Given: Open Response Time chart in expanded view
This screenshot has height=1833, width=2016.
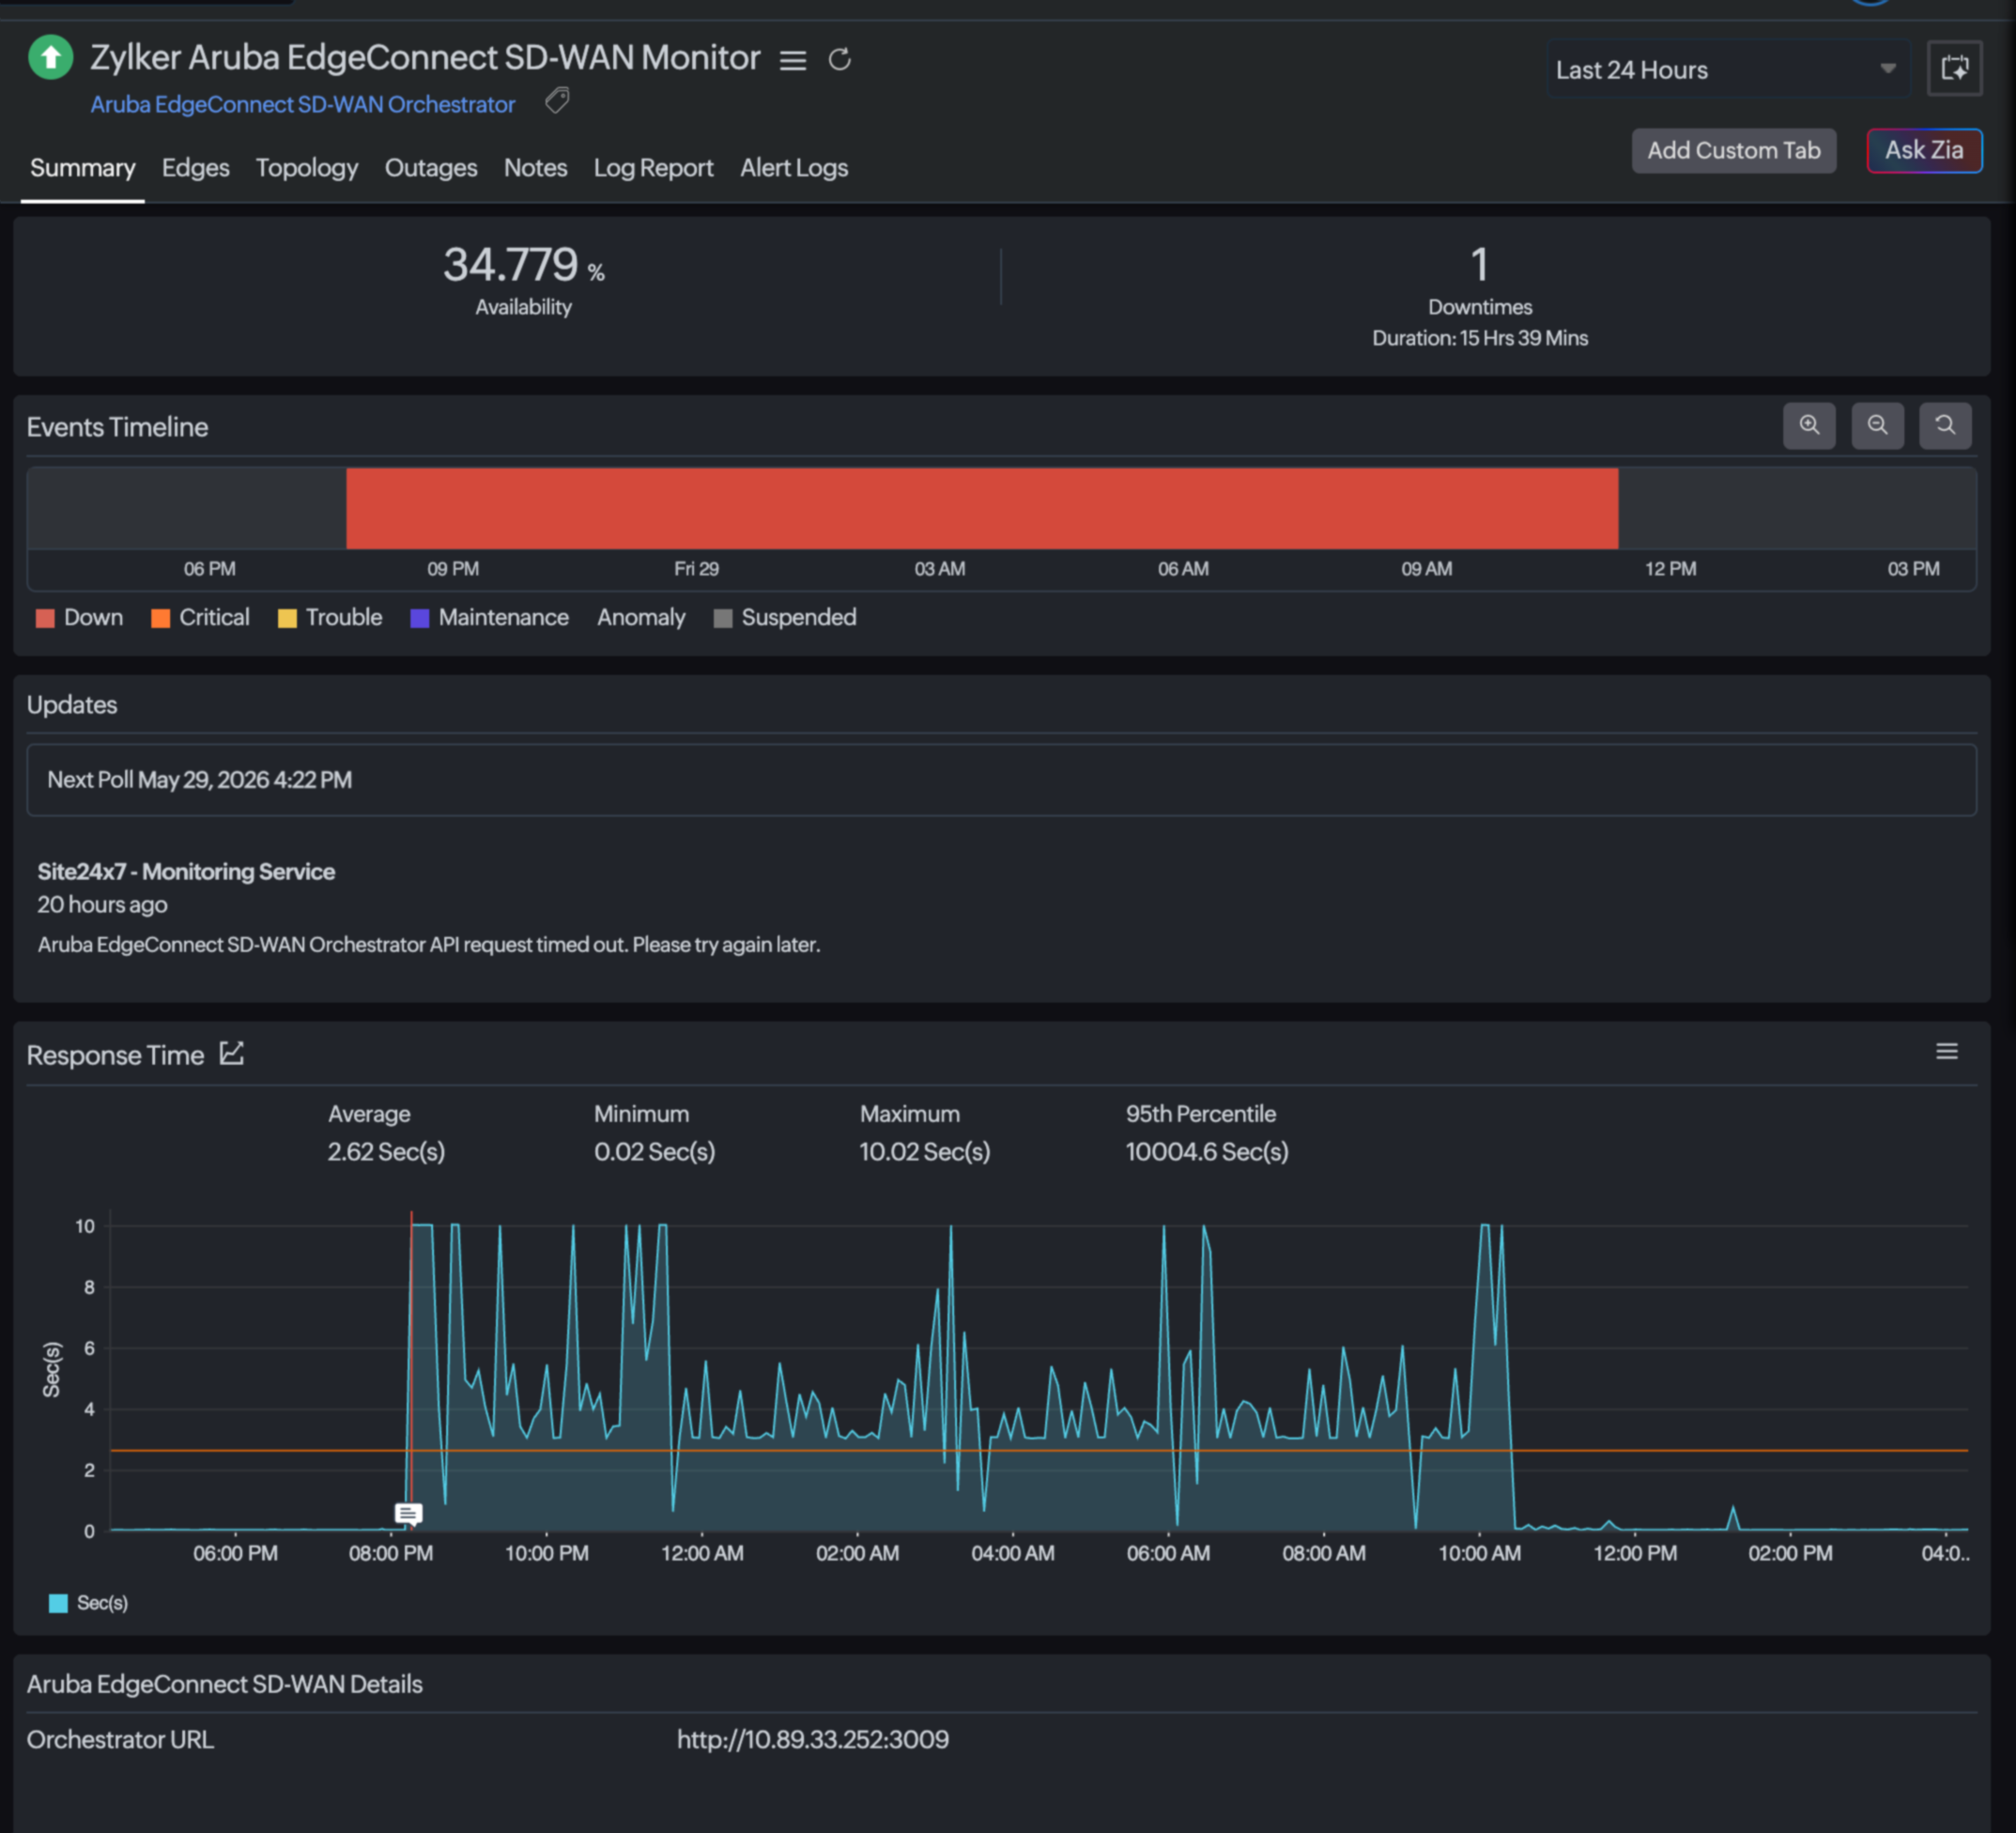Looking at the screenshot, I should click(232, 1053).
